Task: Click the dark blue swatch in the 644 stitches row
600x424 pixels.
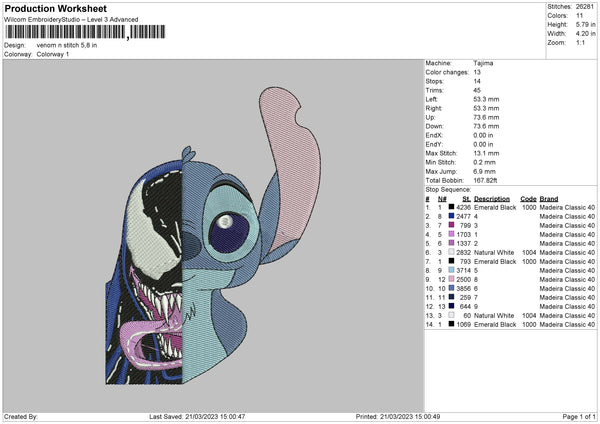Action: click(452, 306)
